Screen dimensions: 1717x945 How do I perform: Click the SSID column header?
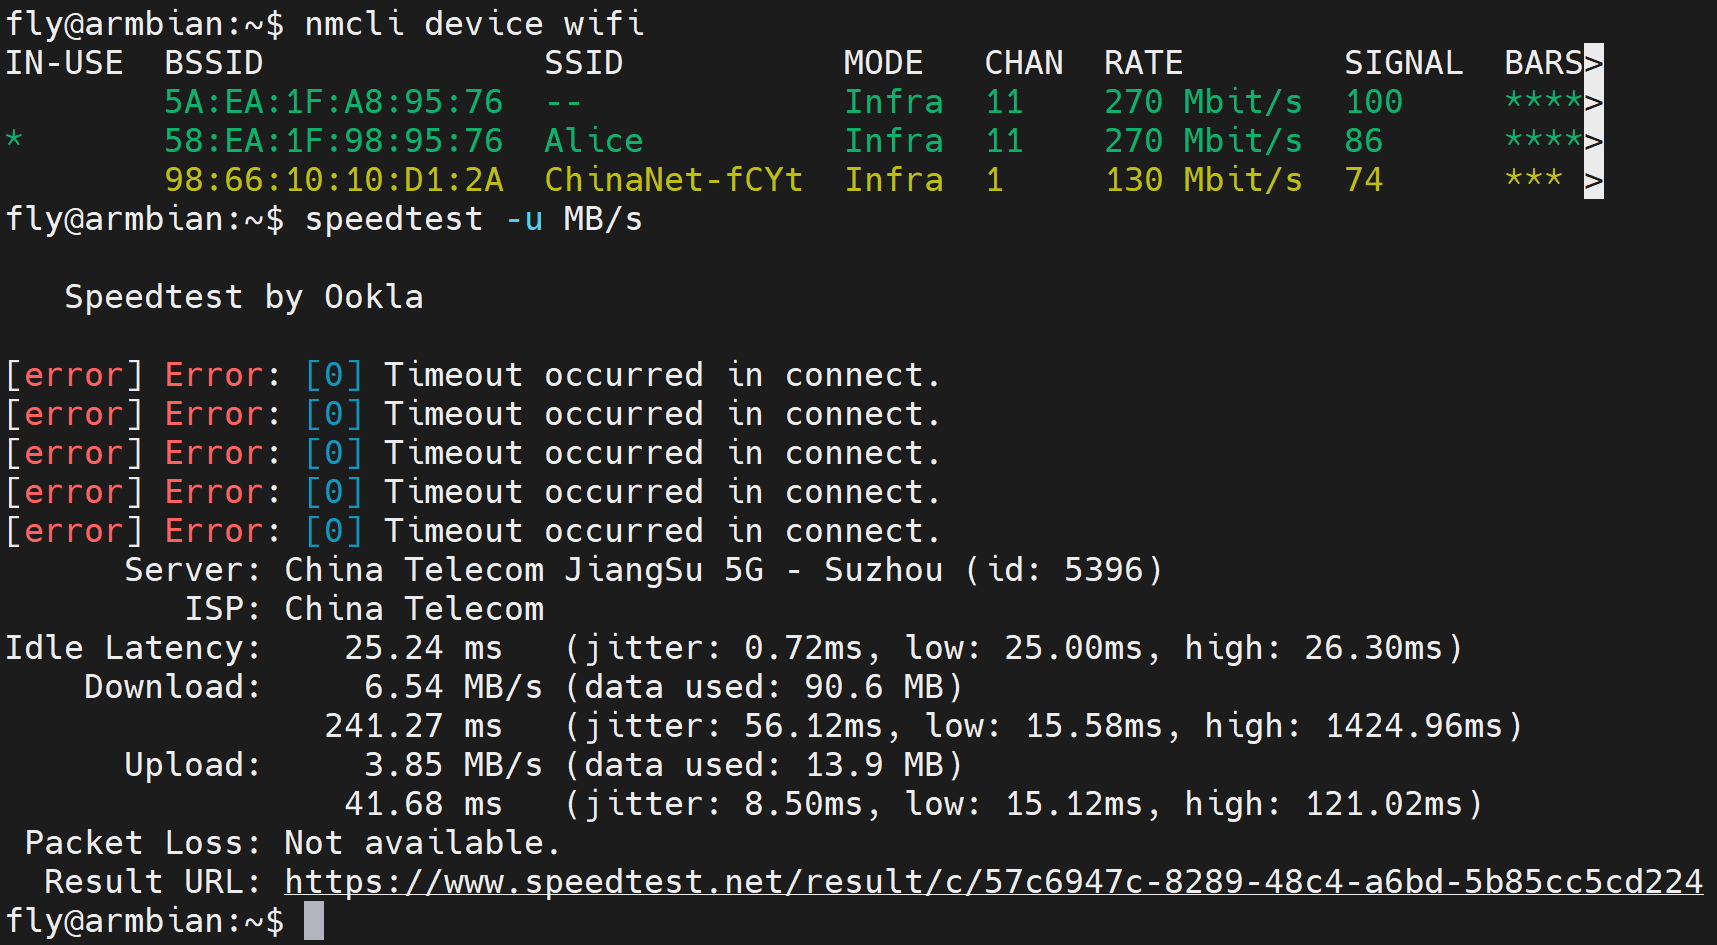click(x=584, y=63)
